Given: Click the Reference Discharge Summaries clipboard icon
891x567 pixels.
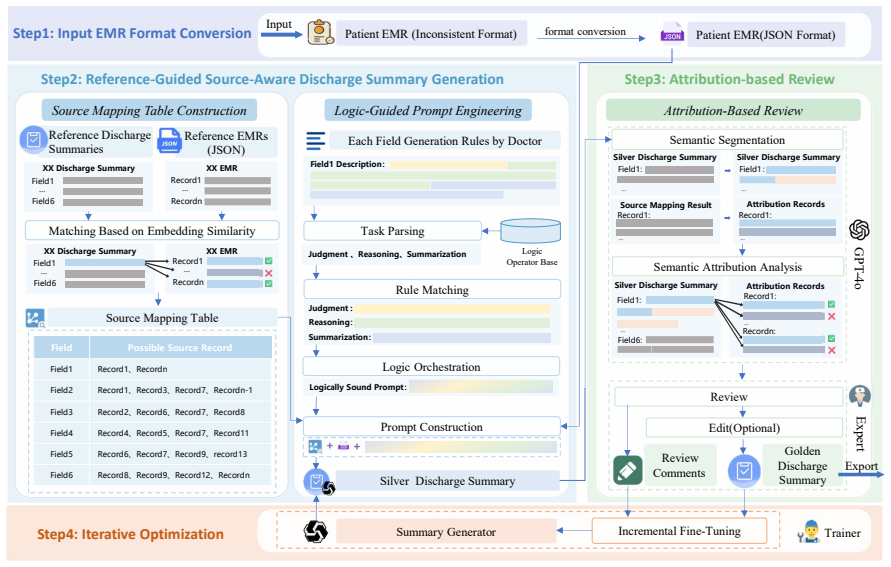Looking at the screenshot, I should click(33, 140).
